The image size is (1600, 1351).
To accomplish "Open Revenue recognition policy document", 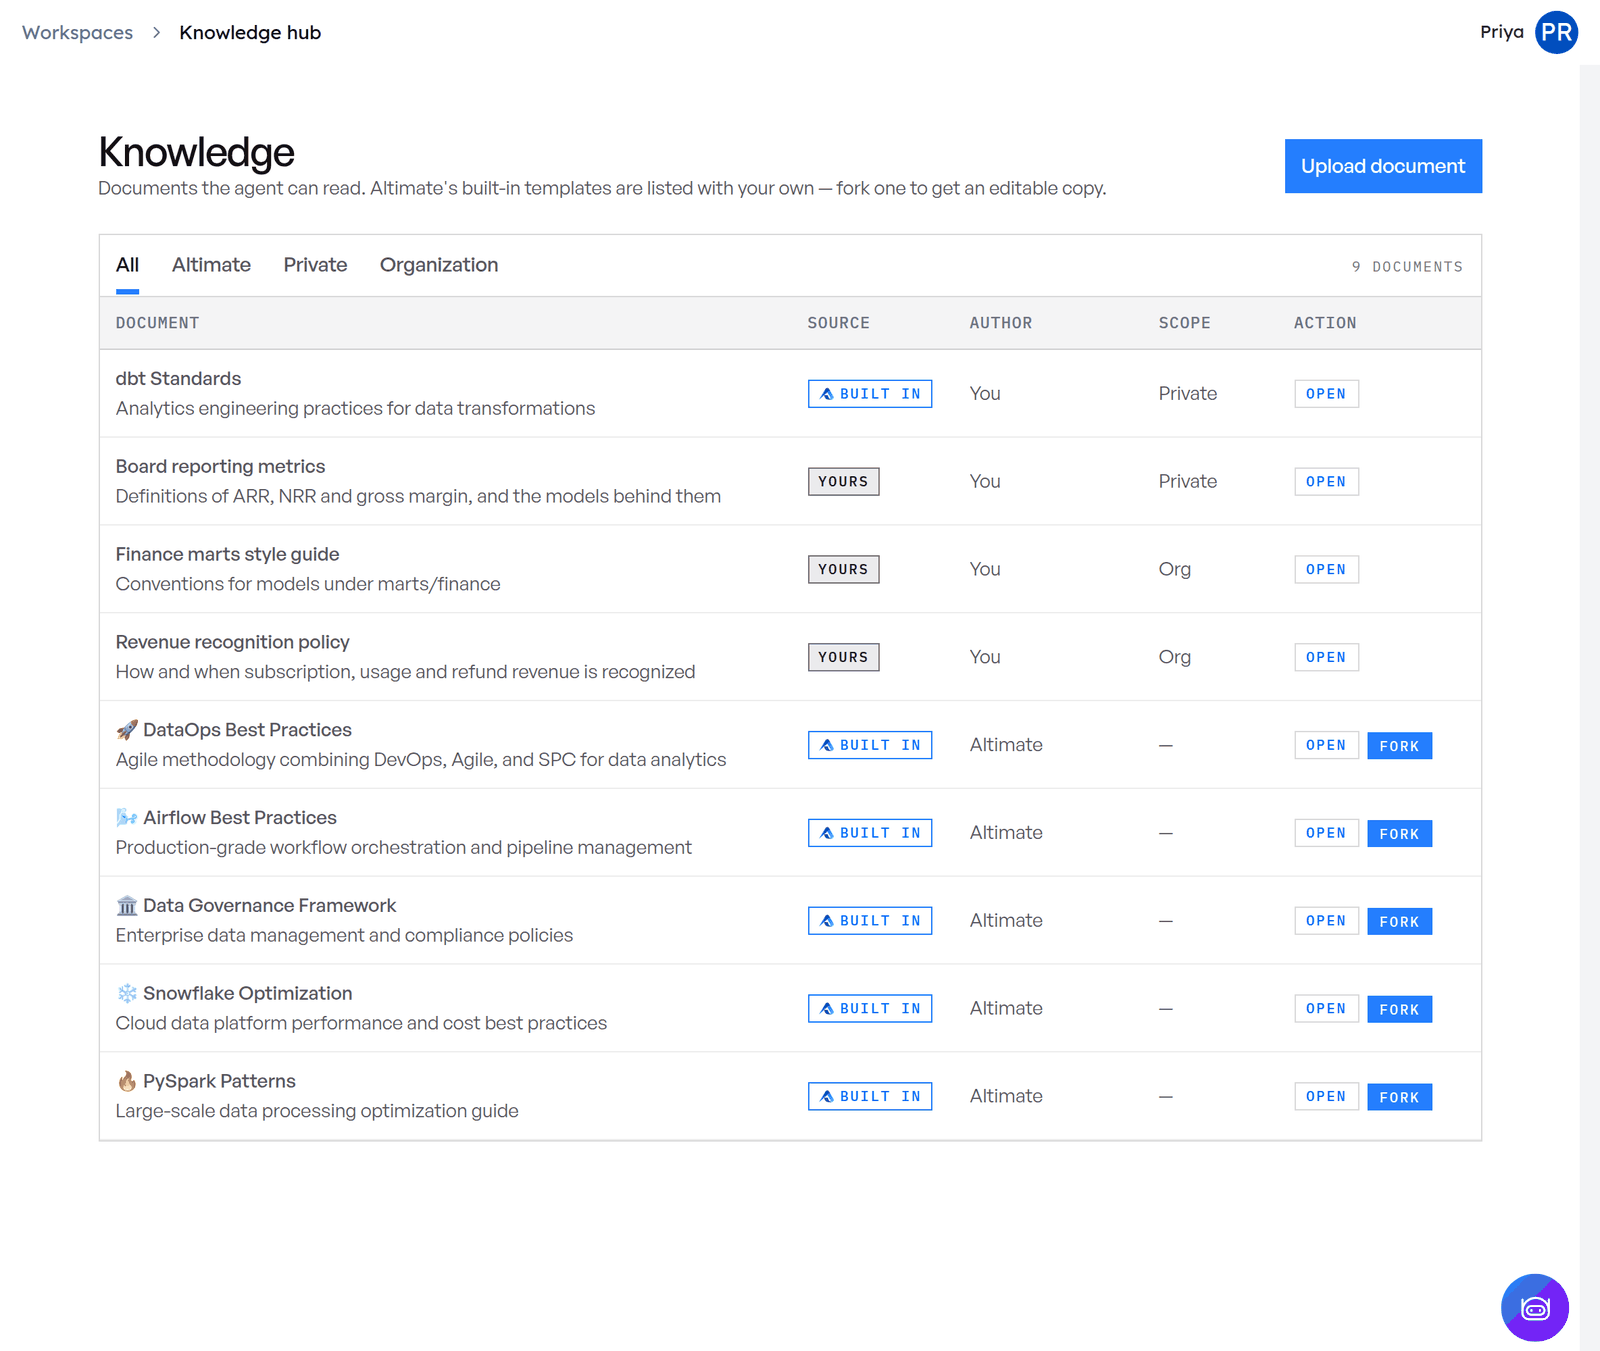I will tap(1326, 657).
